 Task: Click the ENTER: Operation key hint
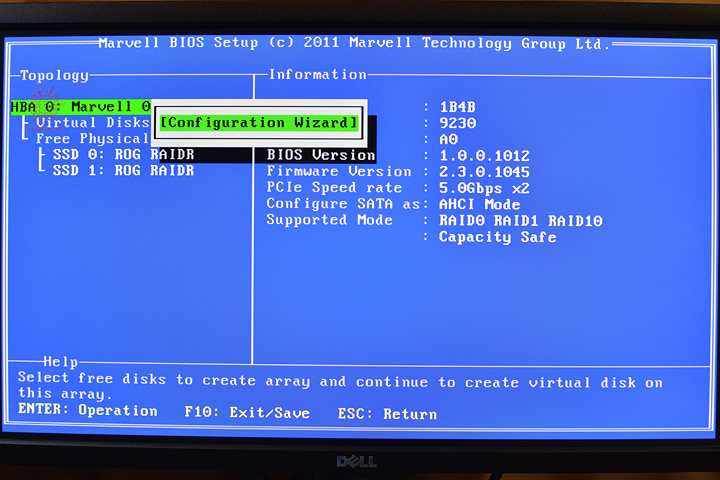(x=88, y=410)
